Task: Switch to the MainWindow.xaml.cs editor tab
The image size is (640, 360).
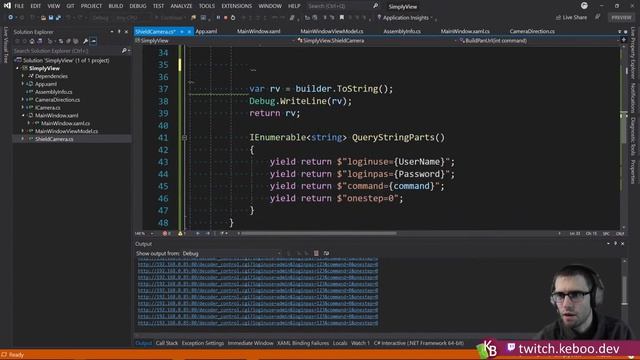Action: point(465,31)
